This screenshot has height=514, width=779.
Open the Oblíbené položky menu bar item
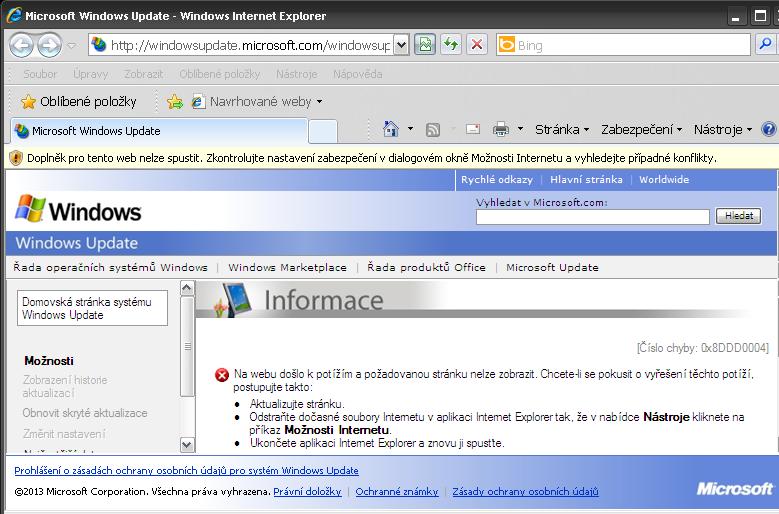click(x=220, y=74)
